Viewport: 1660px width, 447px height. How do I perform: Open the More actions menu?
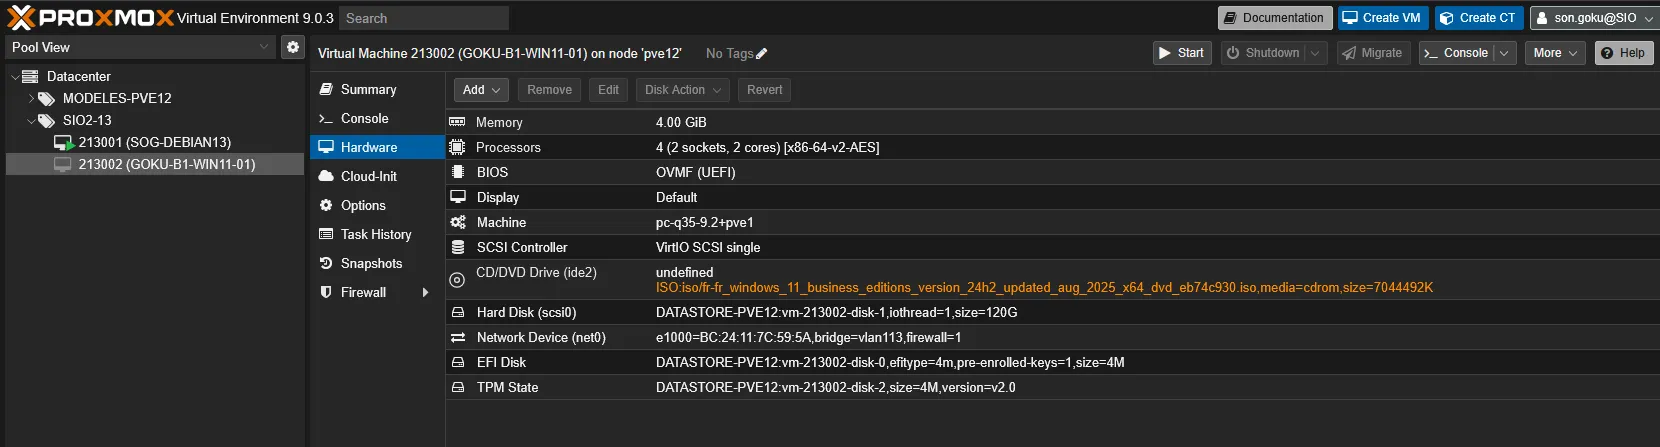[1554, 53]
